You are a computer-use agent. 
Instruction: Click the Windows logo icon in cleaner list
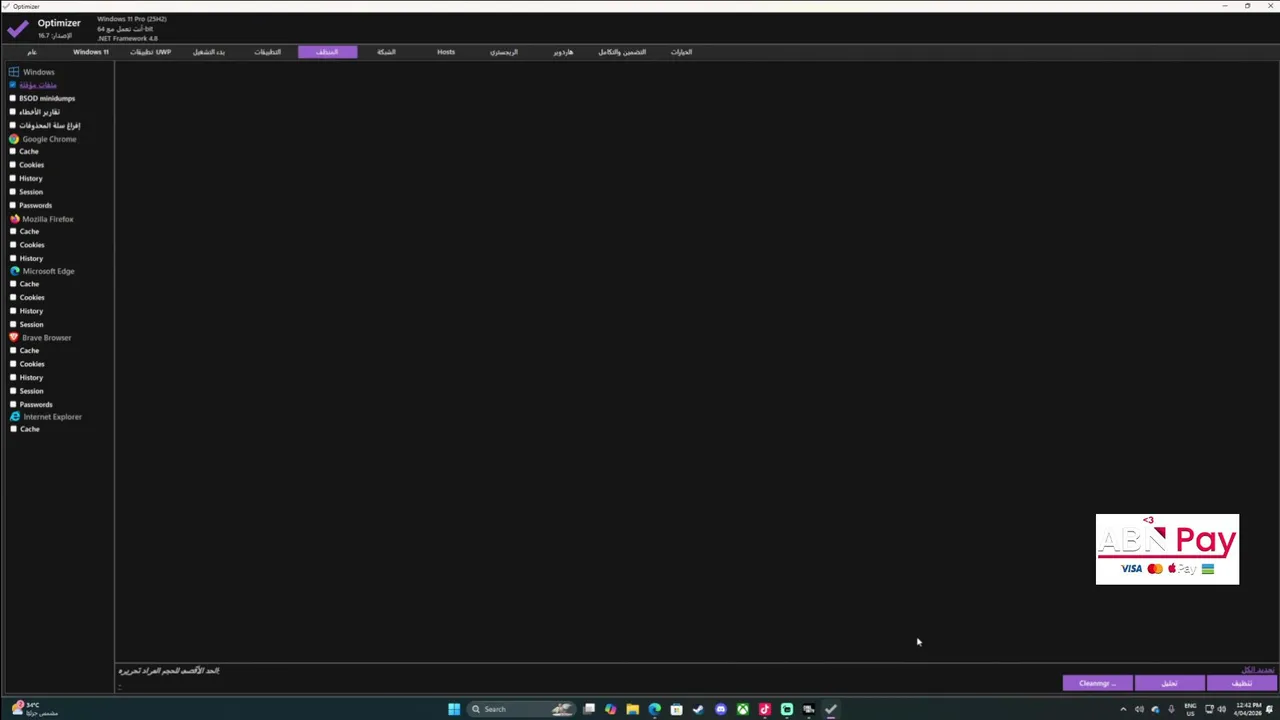coord(14,72)
